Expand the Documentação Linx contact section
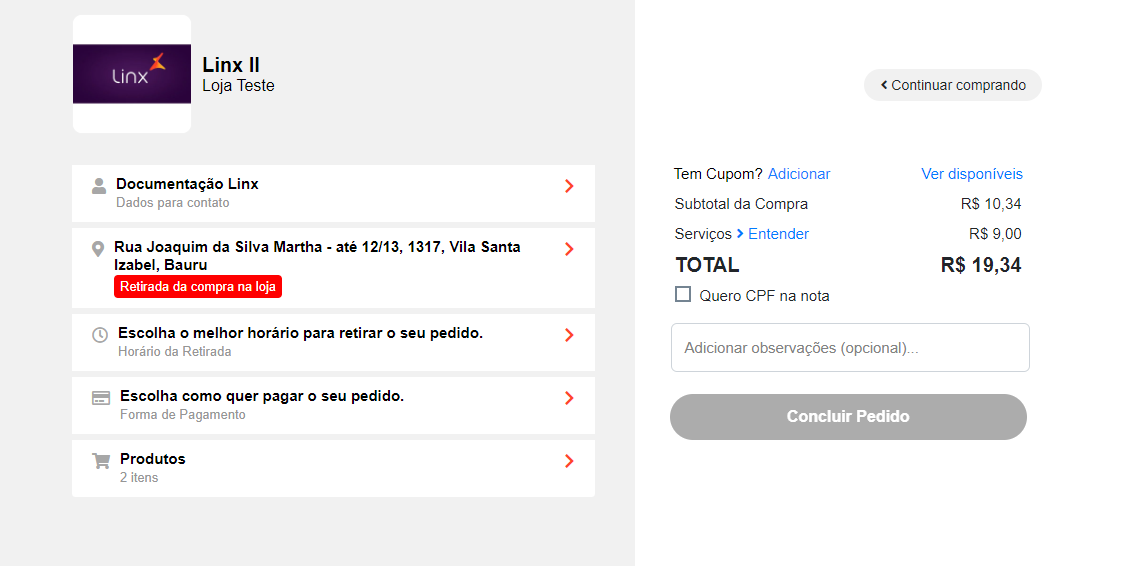 [x=569, y=186]
